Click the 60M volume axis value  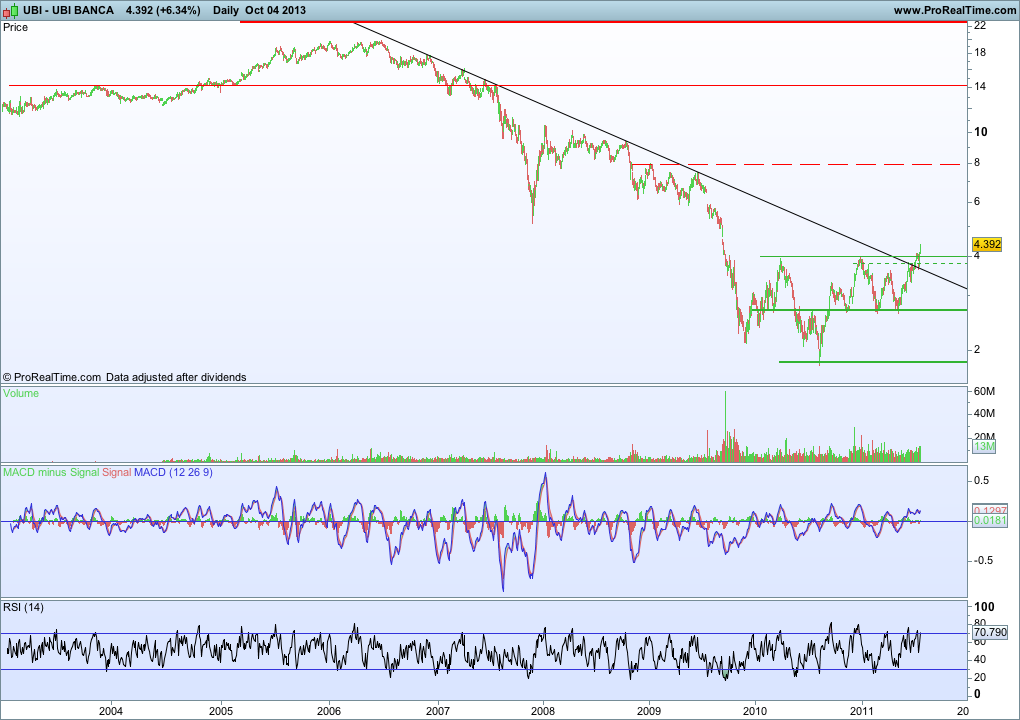984,391
